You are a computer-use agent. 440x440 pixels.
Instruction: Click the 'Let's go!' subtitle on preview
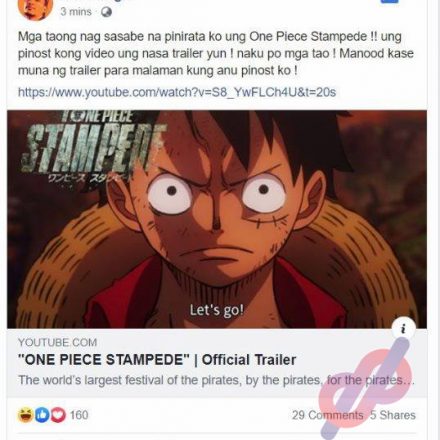click(217, 310)
